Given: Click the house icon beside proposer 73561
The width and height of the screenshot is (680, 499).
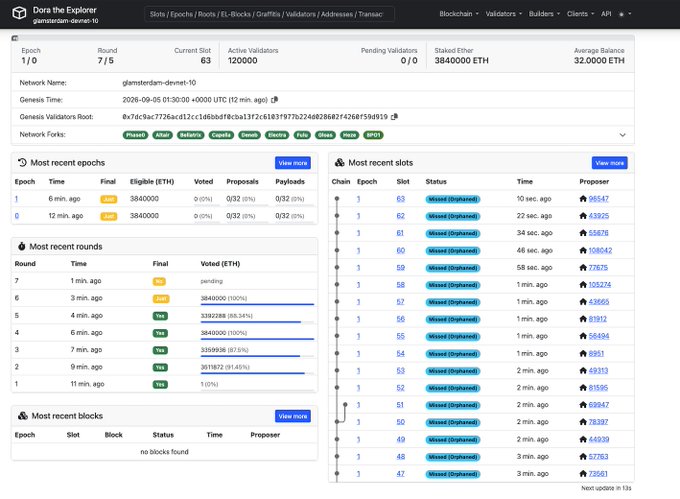Looking at the screenshot, I should (583, 473).
